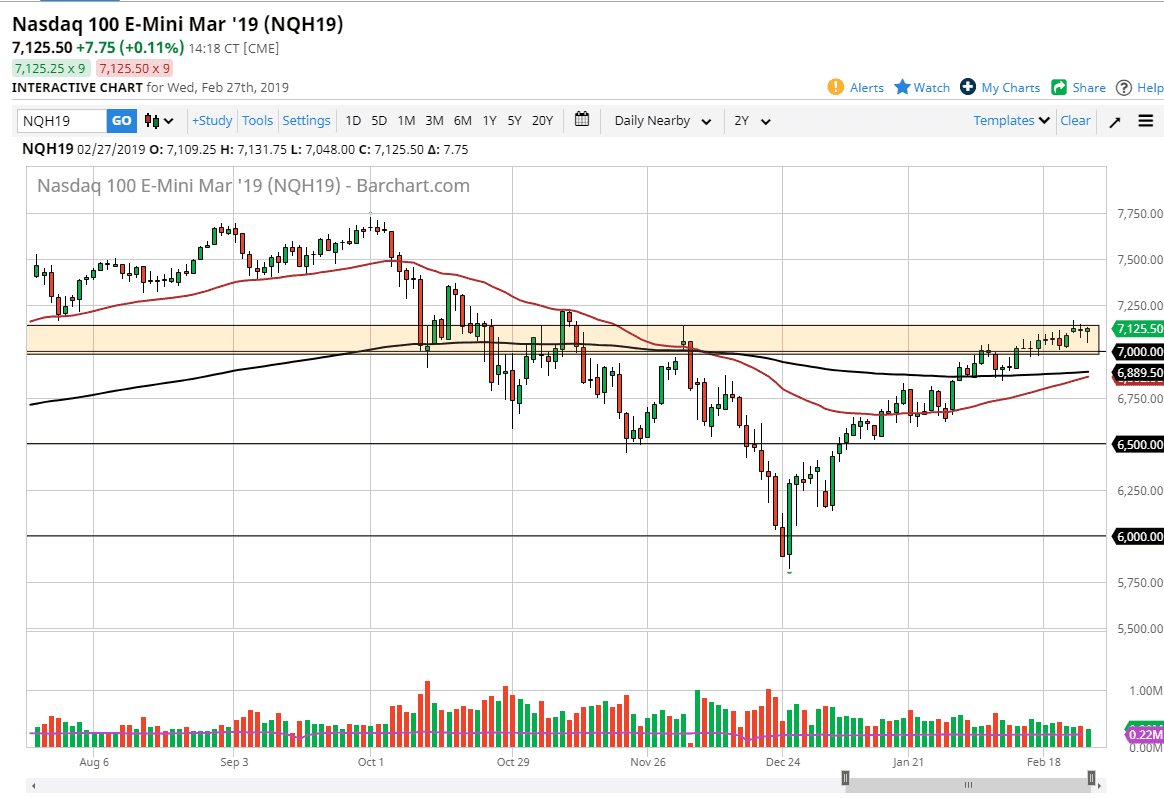Open chart Settings

pyautogui.click(x=306, y=120)
